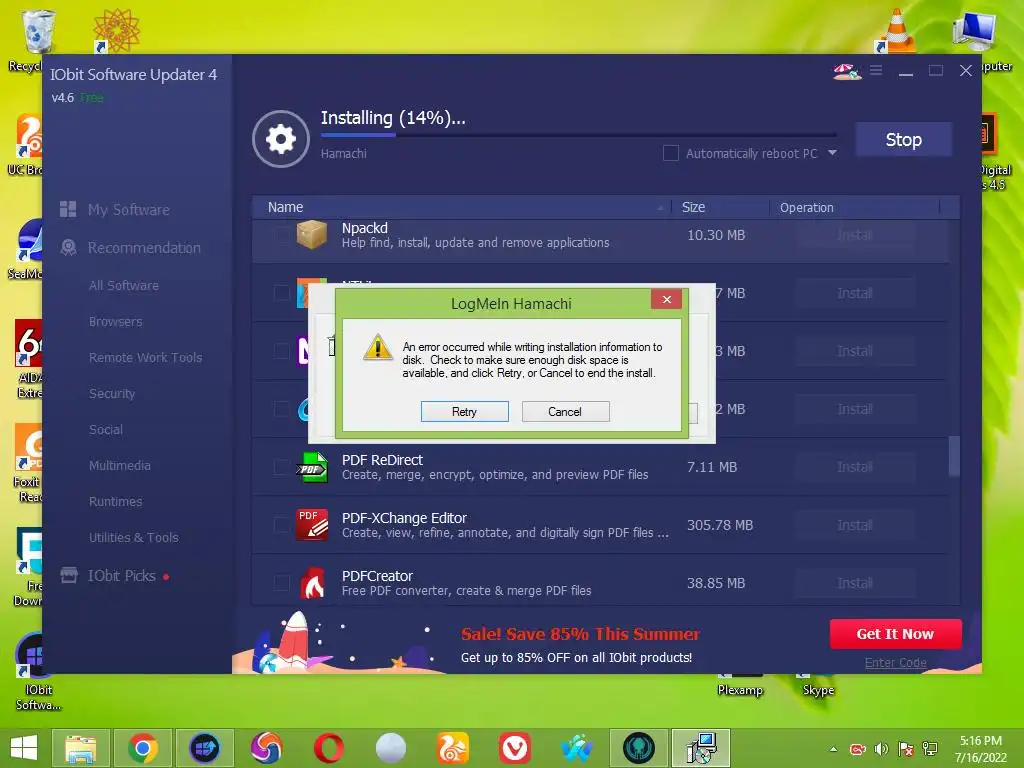Open My Software section
This screenshot has width=1024, height=768.
point(129,210)
